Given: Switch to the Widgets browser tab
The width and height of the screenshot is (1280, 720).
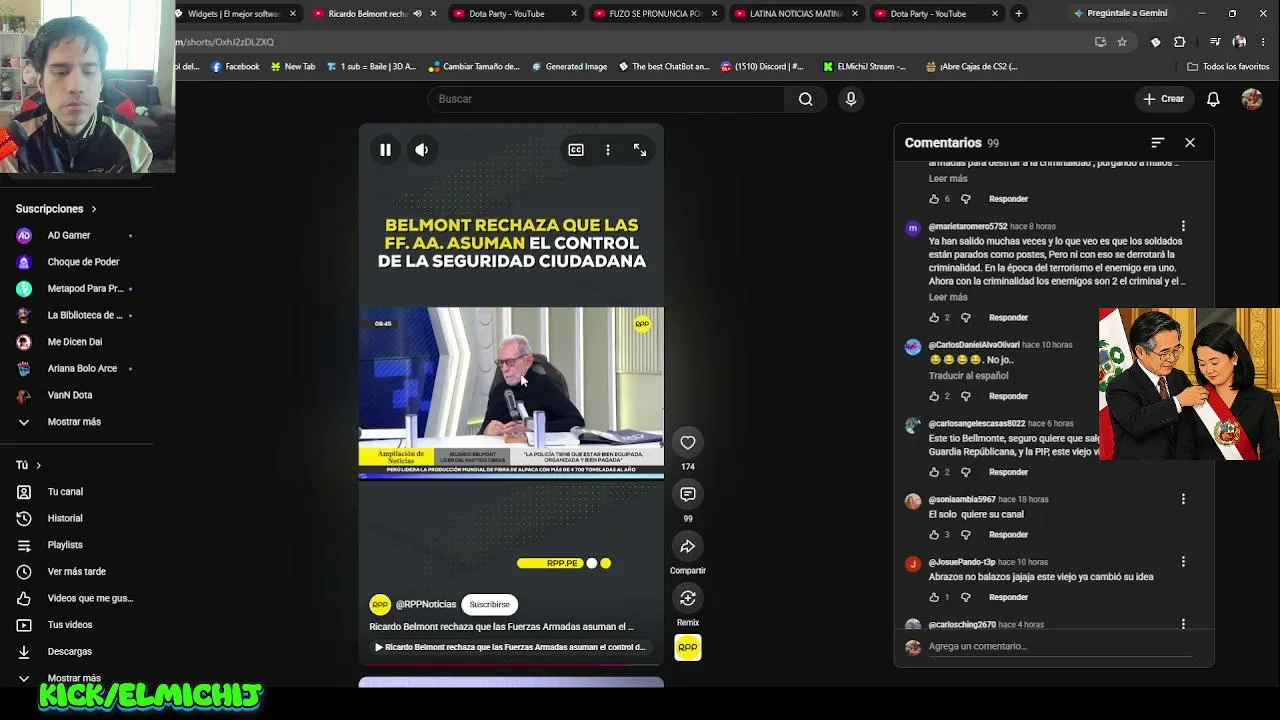Looking at the screenshot, I should point(233,14).
